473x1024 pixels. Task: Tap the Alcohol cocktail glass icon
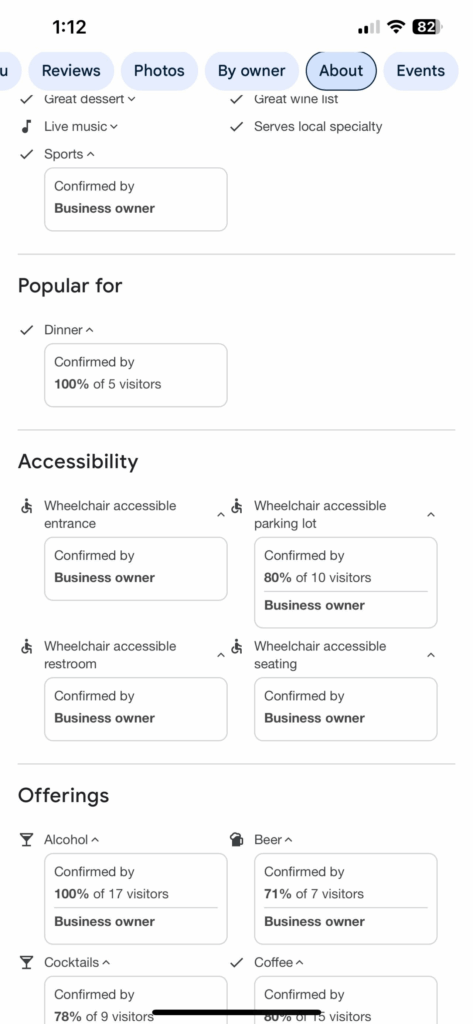(26, 840)
